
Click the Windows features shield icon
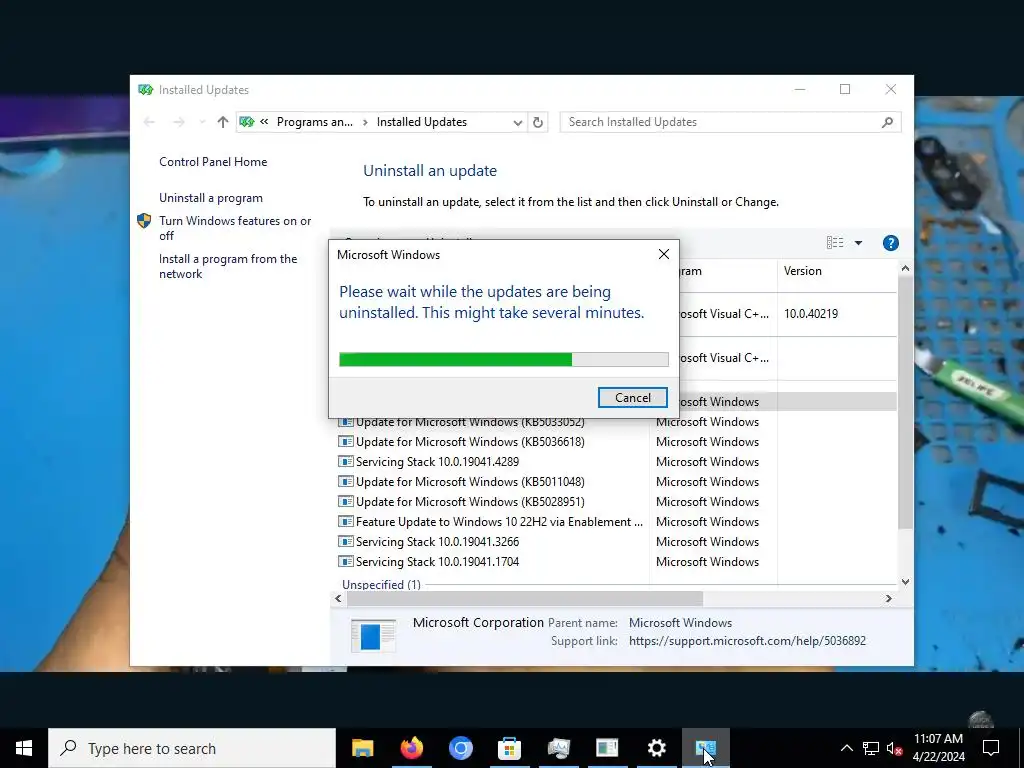[144, 221]
